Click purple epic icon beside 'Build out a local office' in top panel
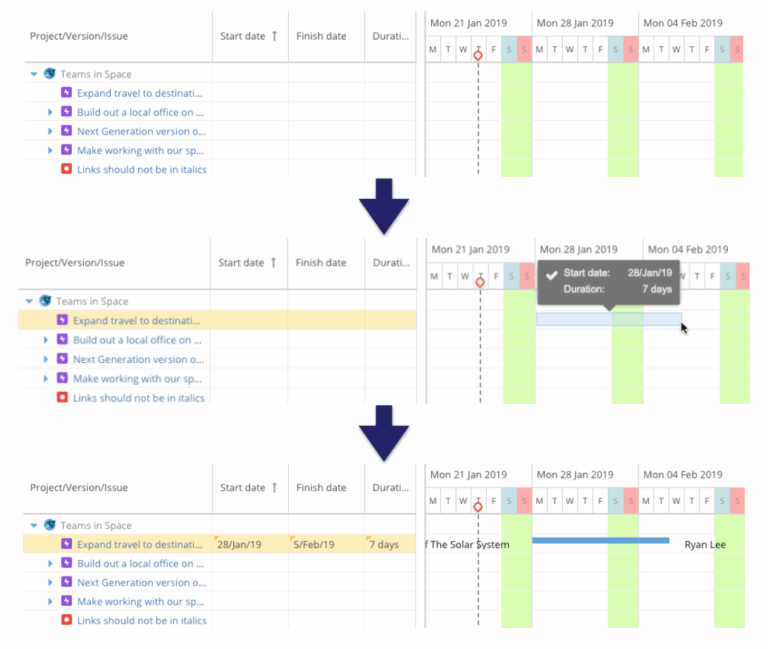Screen dimensions: 768x649 coord(66,112)
